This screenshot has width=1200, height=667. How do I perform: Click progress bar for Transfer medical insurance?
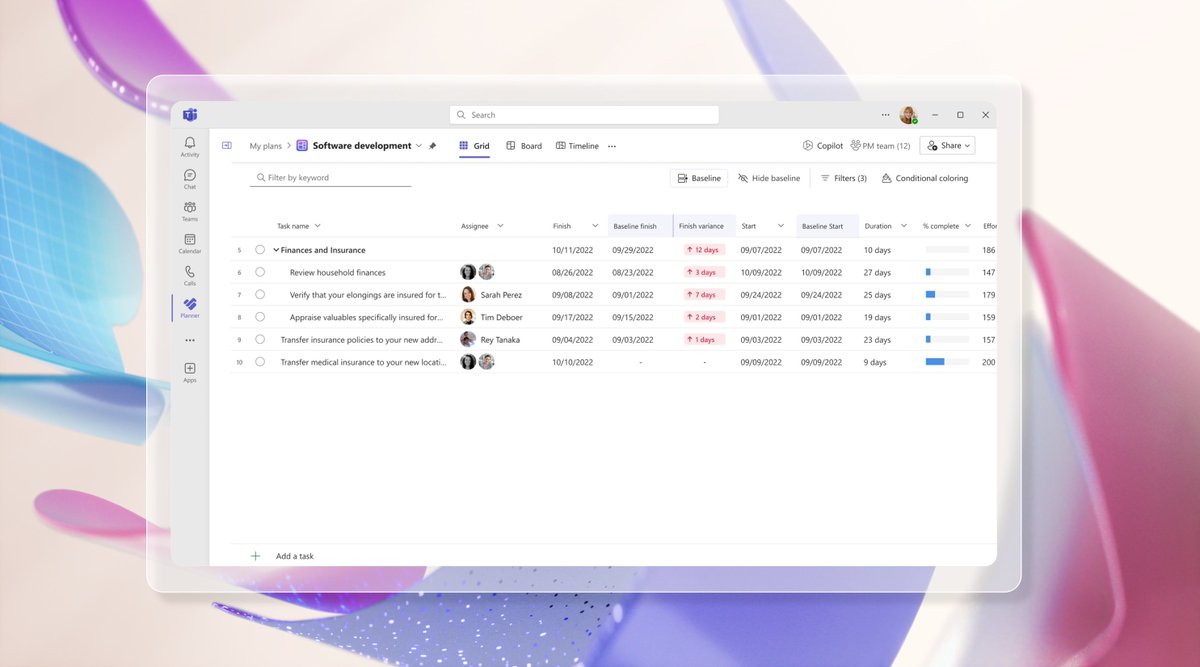[947, 362]
